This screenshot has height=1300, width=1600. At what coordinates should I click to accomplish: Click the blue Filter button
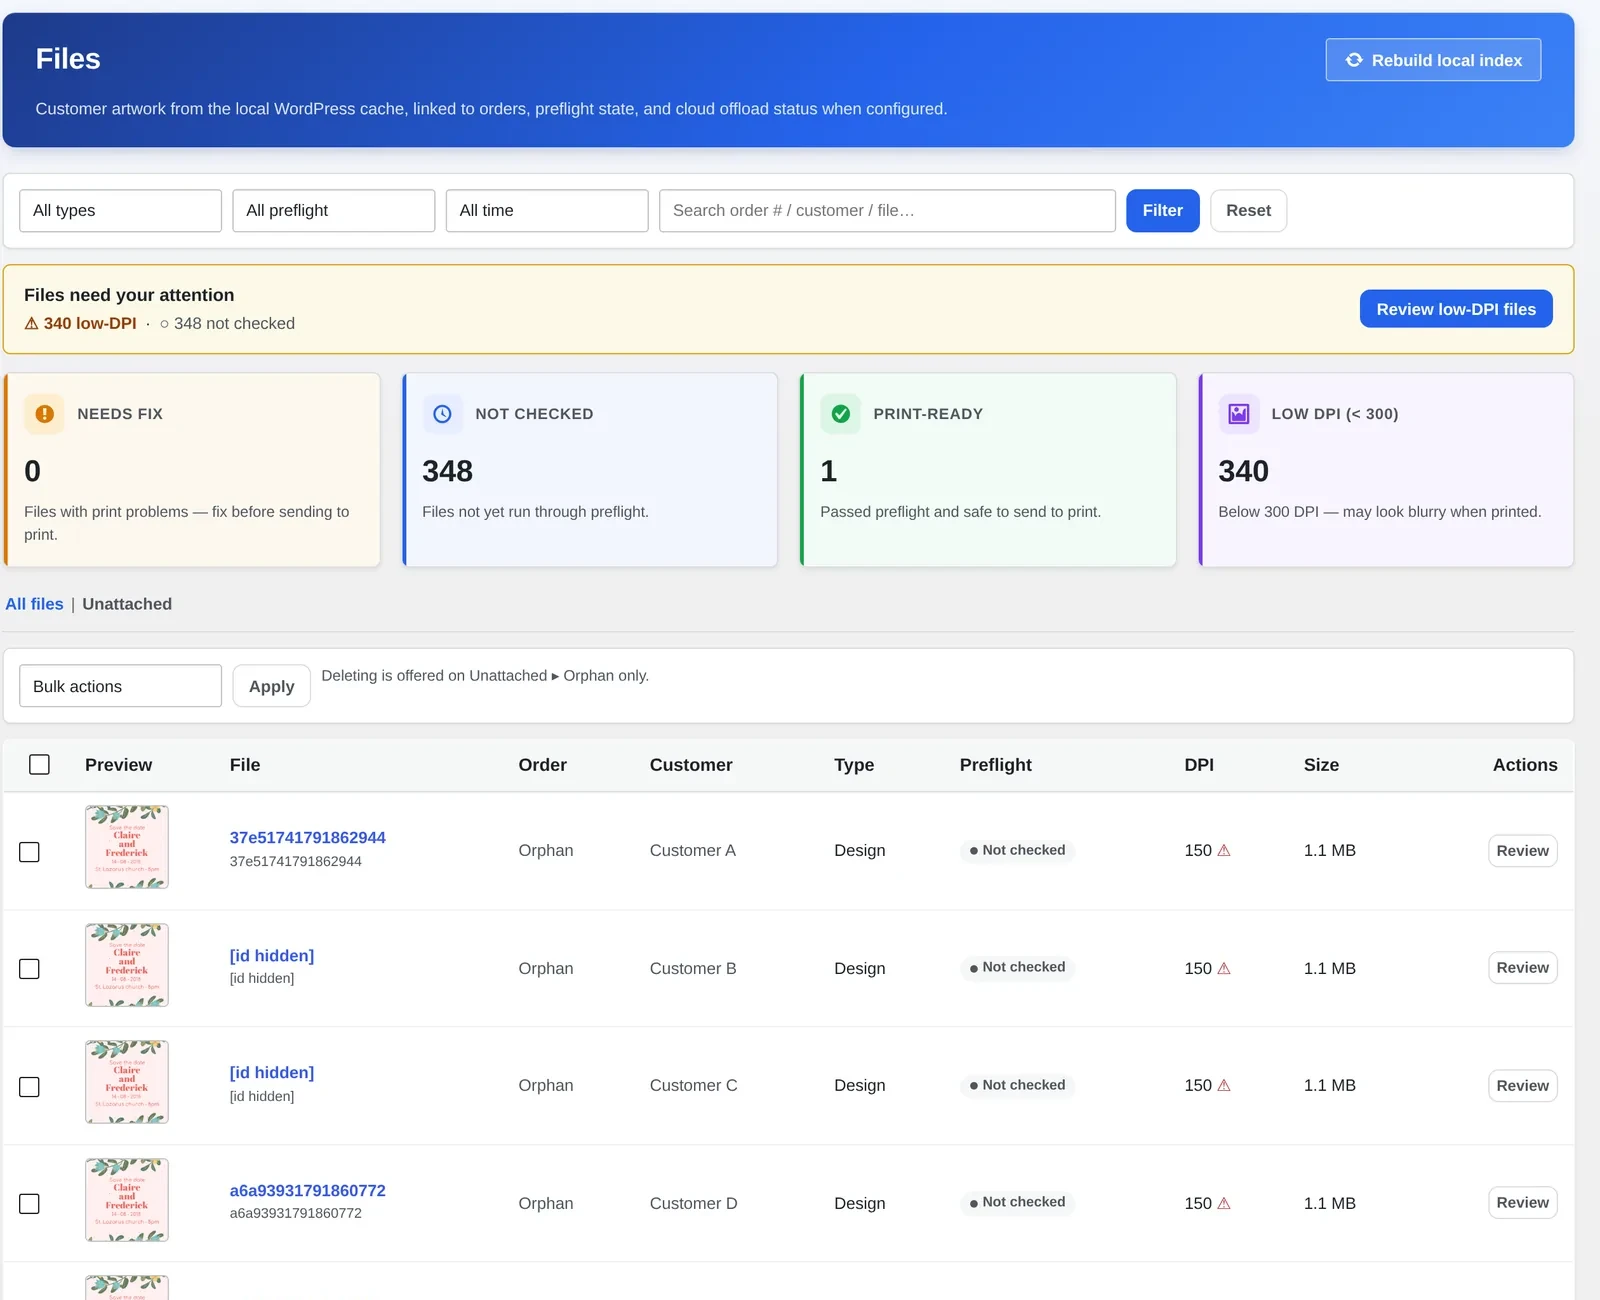tap(1163, 211)
